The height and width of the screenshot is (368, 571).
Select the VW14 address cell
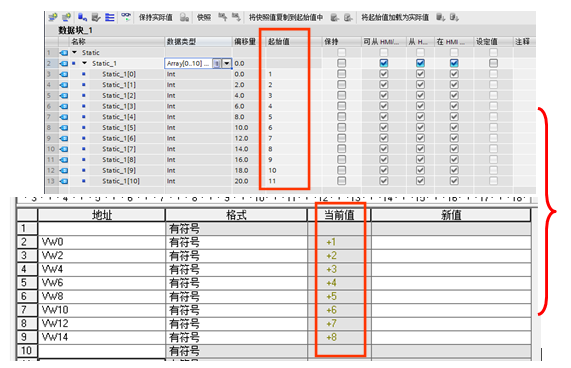(102, 337)
